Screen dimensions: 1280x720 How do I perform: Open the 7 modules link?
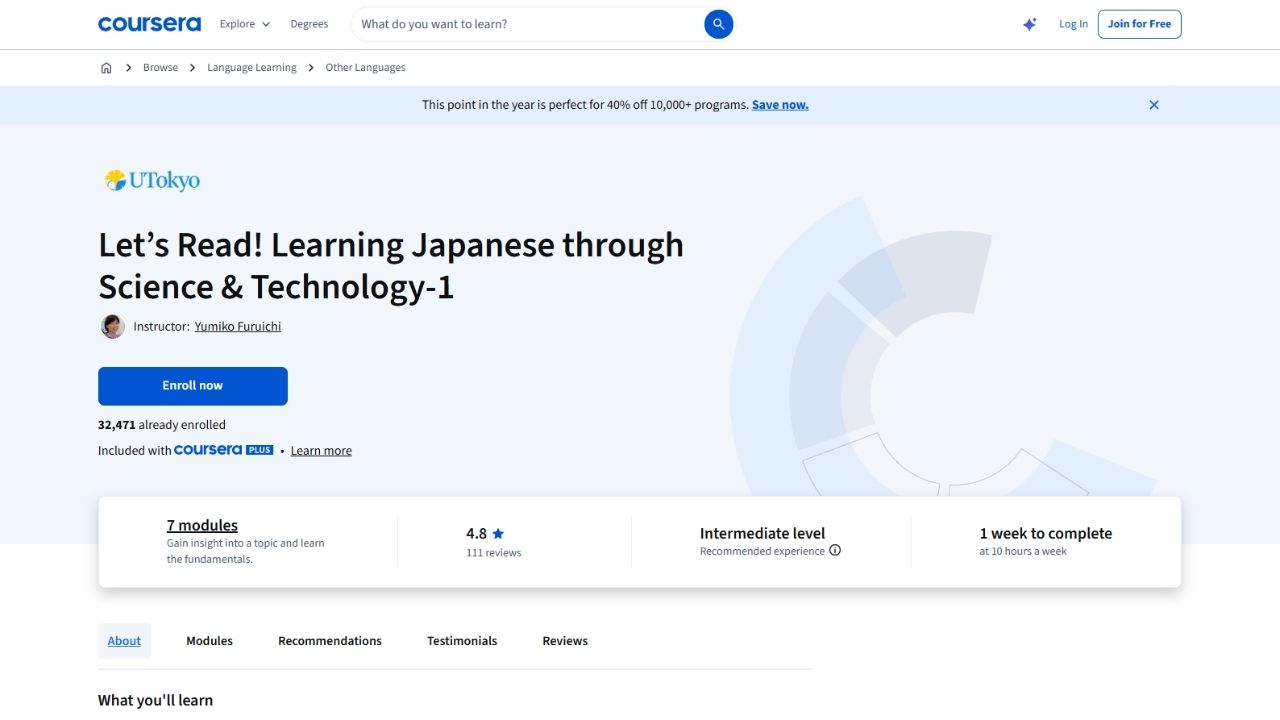[x=202, y=525]
